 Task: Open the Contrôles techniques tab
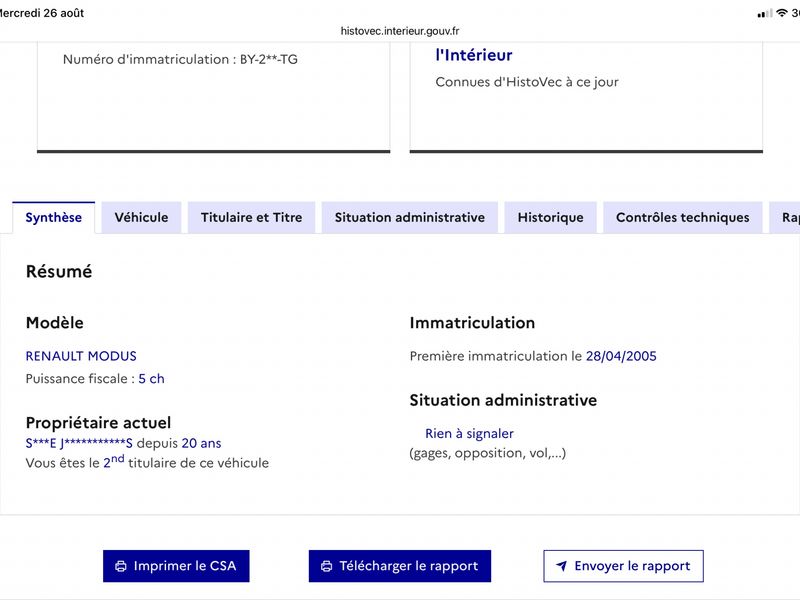click(x=683, y=218)
